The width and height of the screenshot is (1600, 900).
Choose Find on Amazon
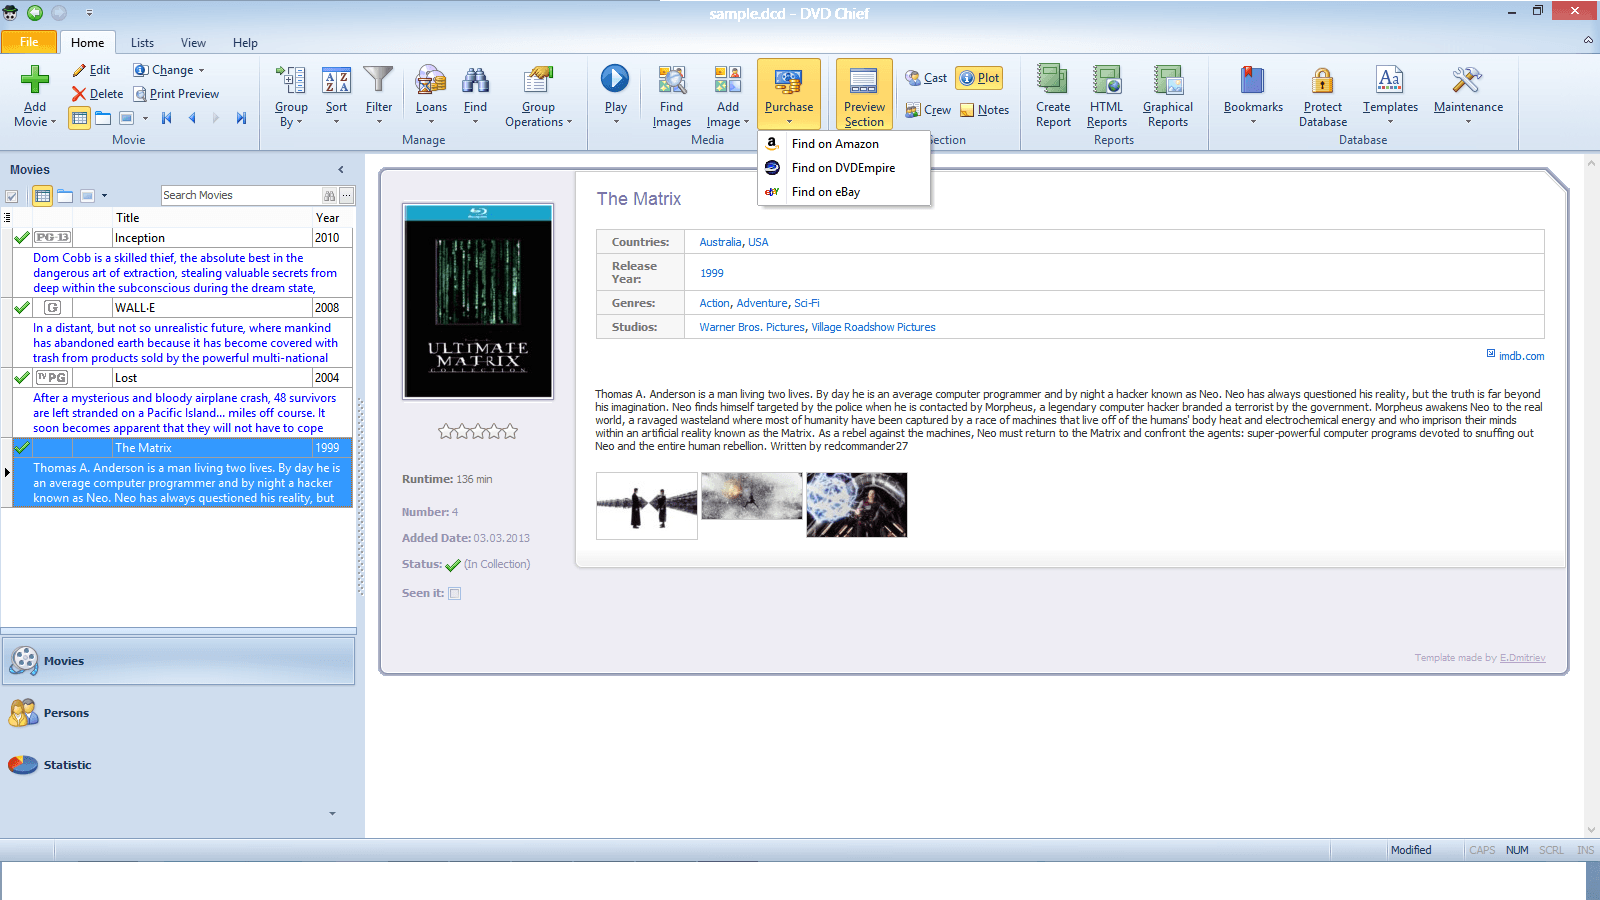tap(844, 144)
